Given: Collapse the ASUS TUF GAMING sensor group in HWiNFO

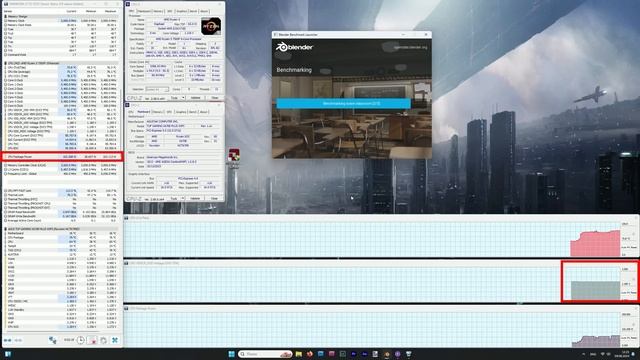Looking at the screenshot, I should click(x=5, y=229).
